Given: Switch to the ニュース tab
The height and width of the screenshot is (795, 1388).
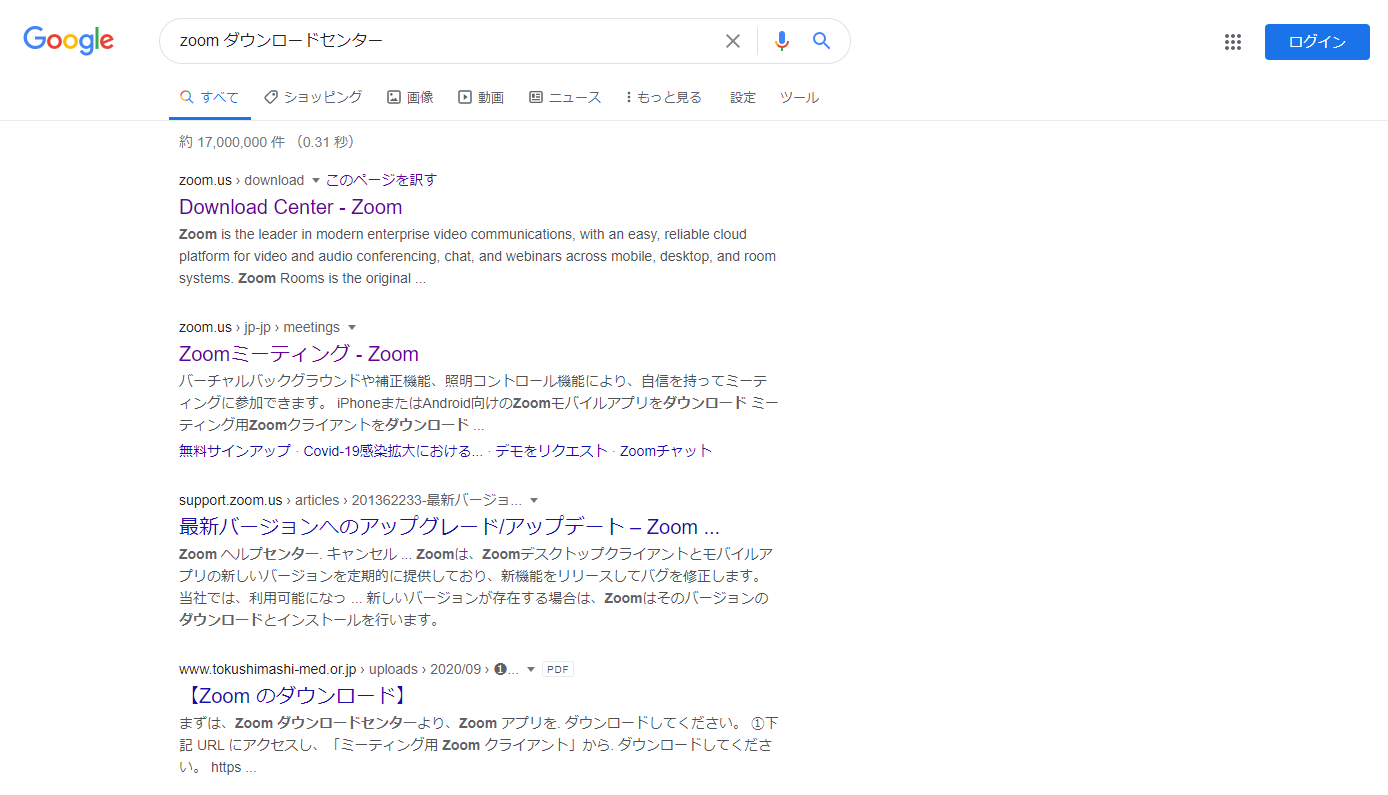Looking at the screenshot, I should coord(565,98).
